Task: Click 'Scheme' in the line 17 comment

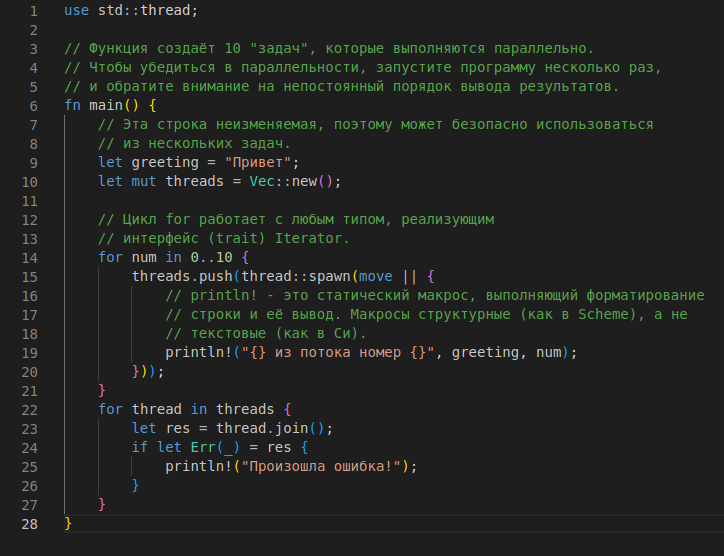Action: (603, 314)
